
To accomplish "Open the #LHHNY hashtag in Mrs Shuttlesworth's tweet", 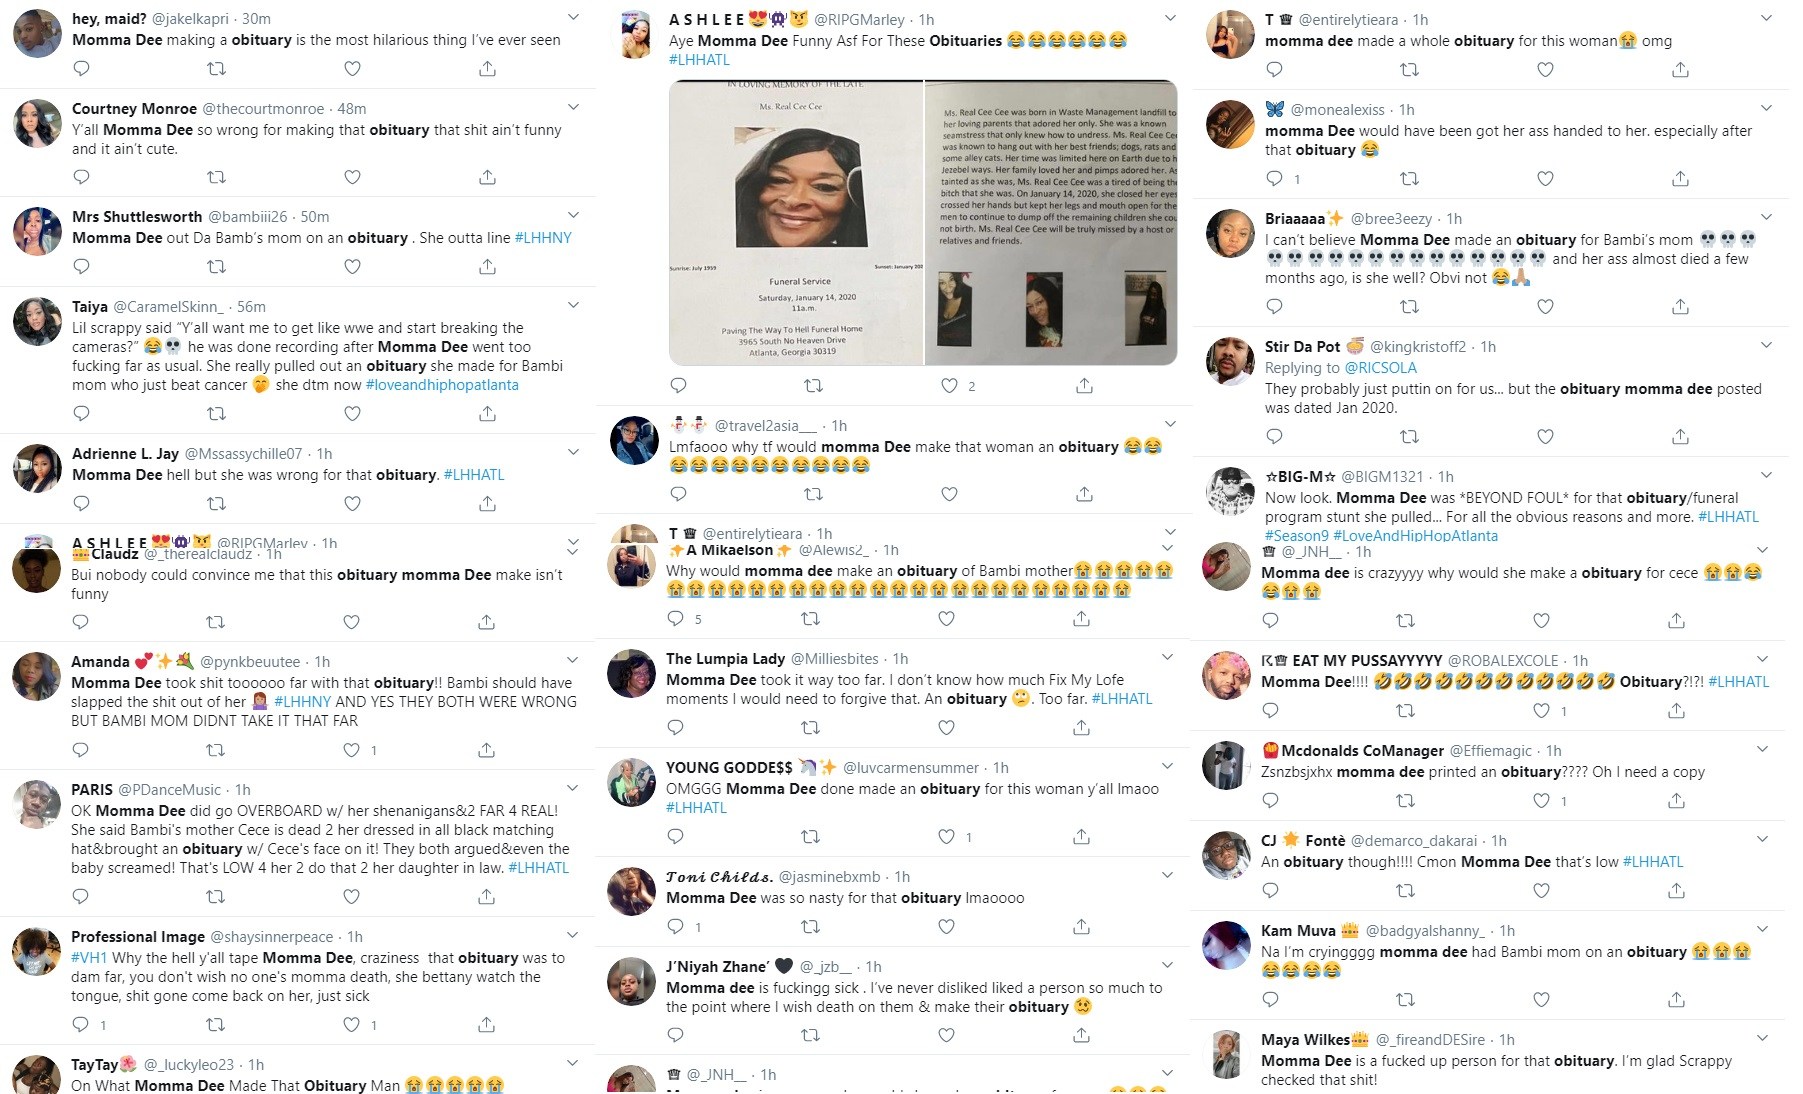I will pyautogui.click(x=543, y=238).
